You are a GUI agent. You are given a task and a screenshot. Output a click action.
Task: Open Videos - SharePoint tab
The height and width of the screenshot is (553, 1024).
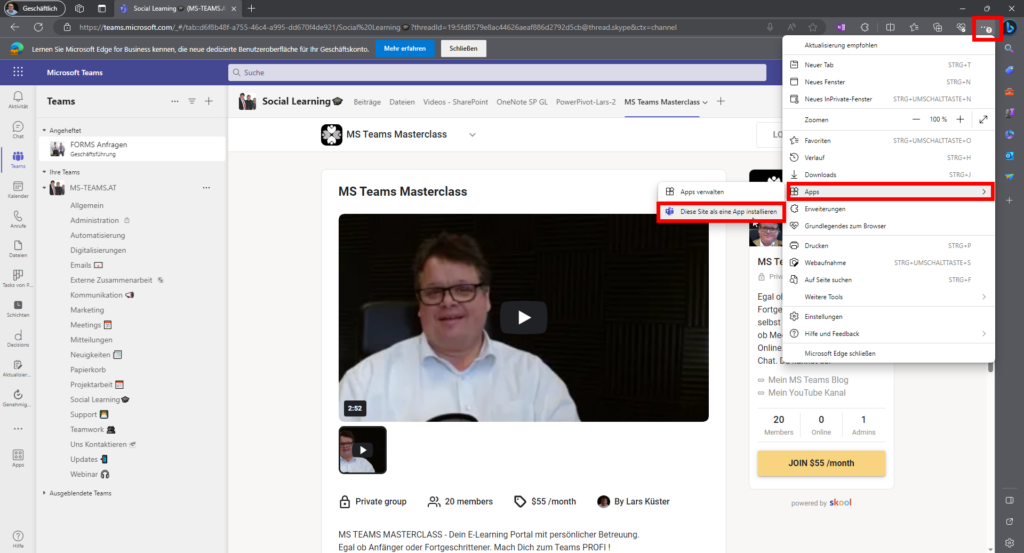(455, 102)
